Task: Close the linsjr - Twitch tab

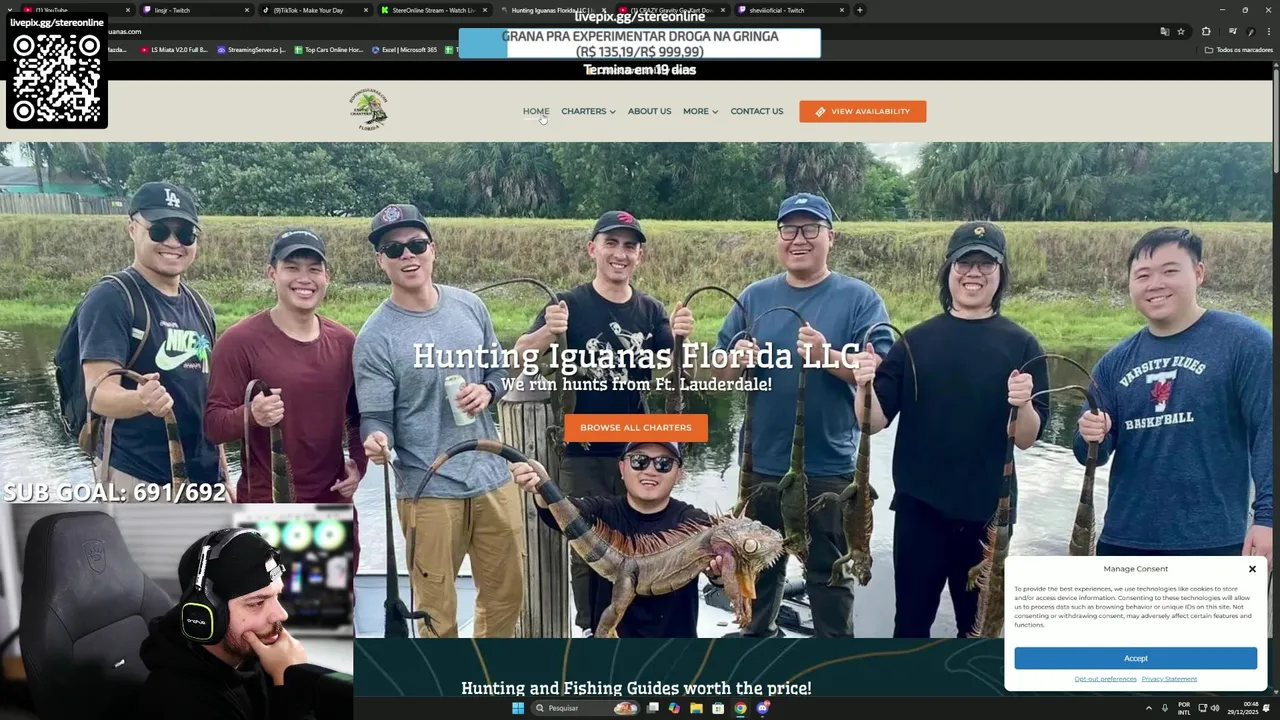Action: click(247, 10)
